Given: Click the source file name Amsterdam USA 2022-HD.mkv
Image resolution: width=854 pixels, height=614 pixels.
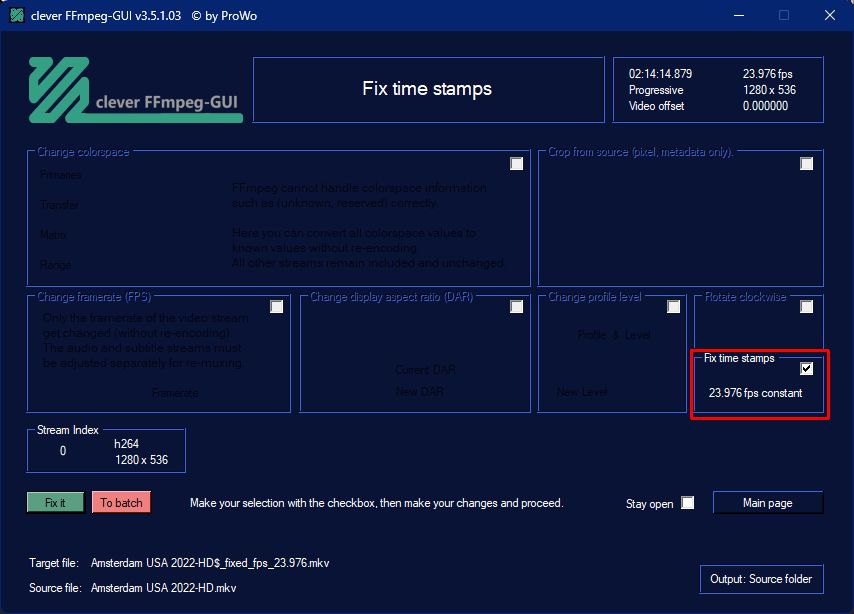Looking at the screenshot, I should pyautogui.click(x=163, y=588).
